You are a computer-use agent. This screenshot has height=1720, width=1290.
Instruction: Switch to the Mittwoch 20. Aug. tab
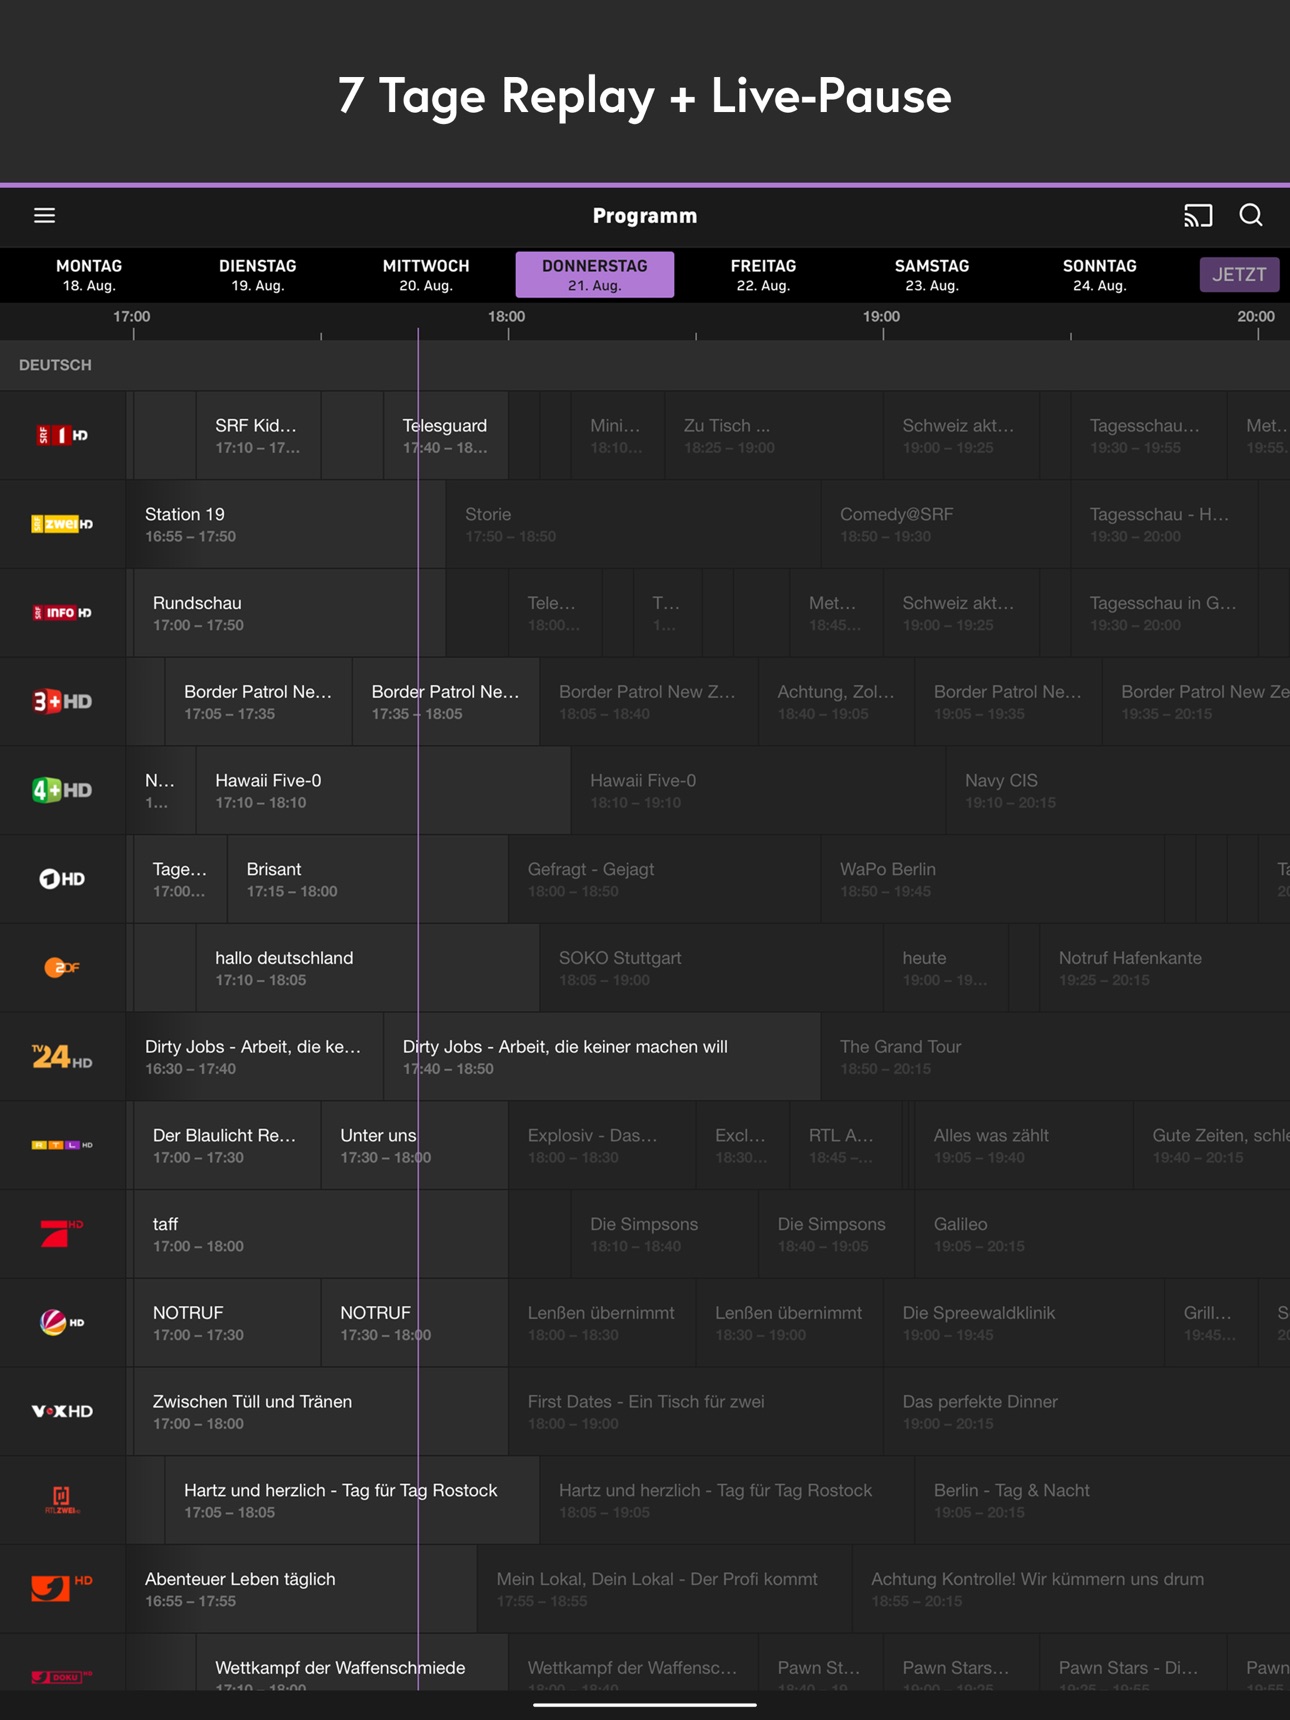pos(426,275)
